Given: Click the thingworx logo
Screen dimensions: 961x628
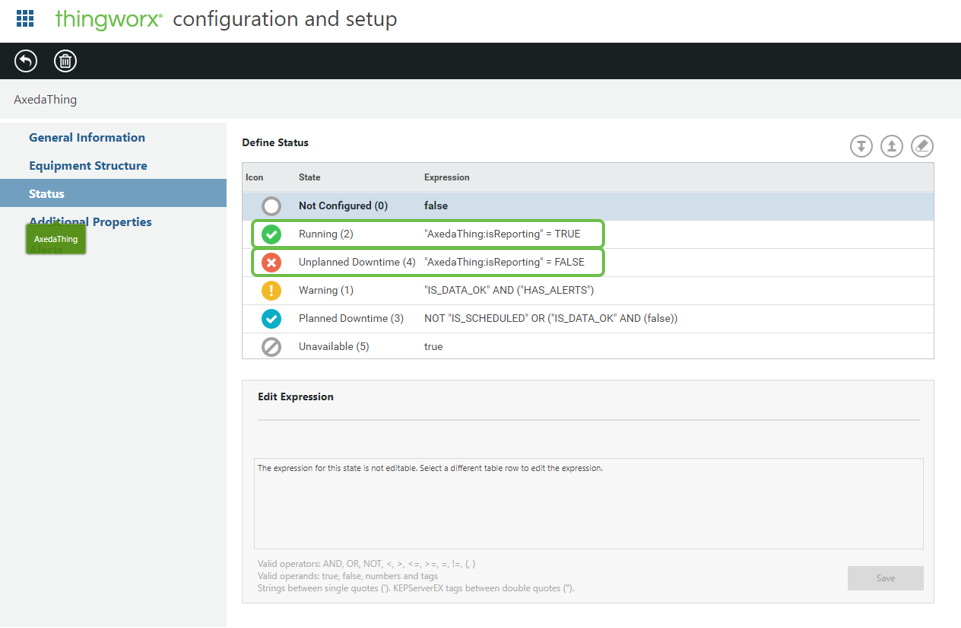Looking at the screenshot, I should 108,19.
